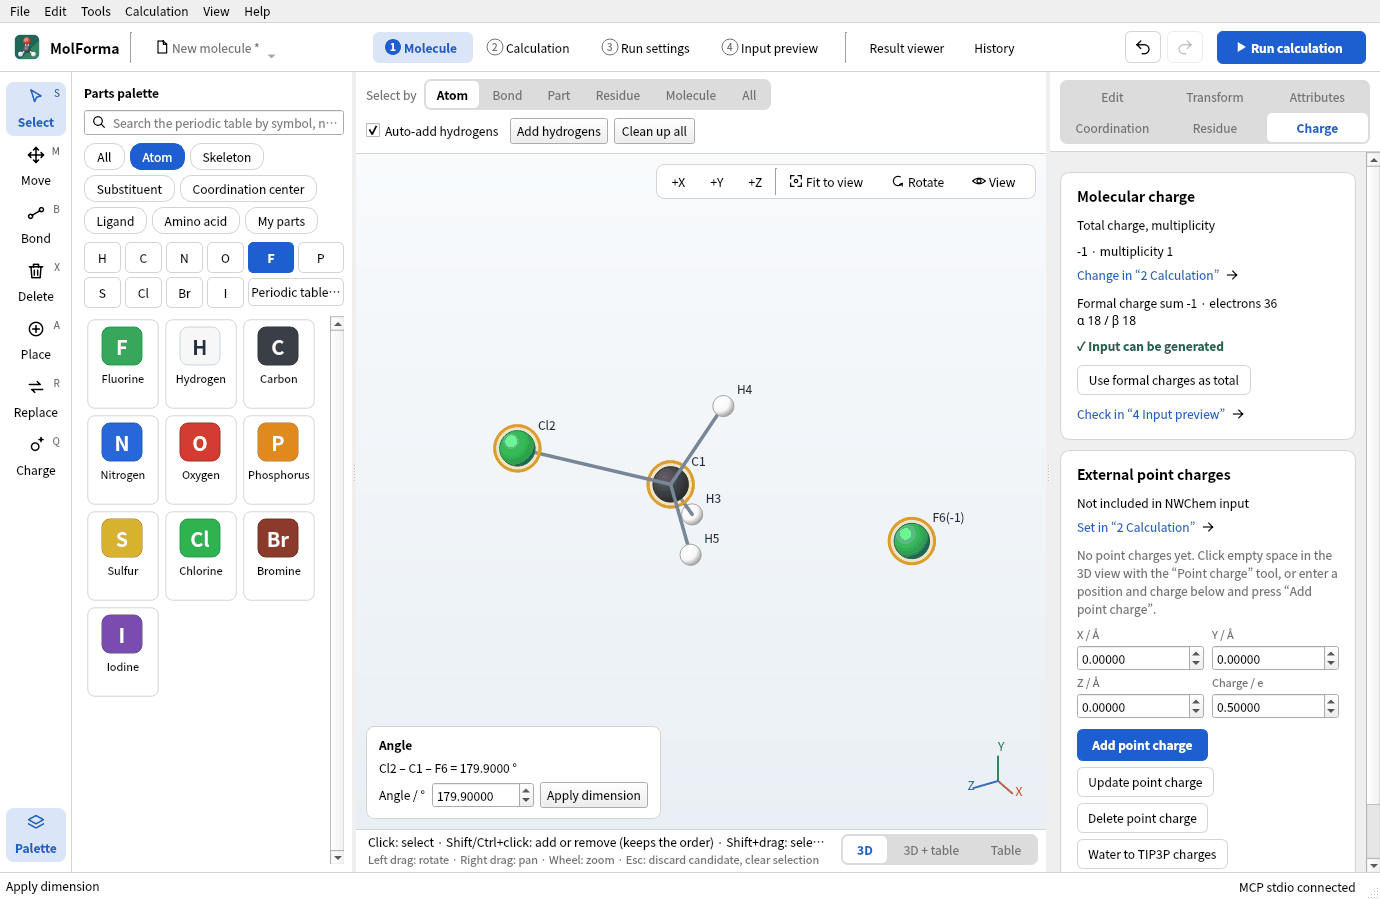Screen dimensions: 1380x900
Task: Filter parts palette by Substituent
Action: (130, 189)
